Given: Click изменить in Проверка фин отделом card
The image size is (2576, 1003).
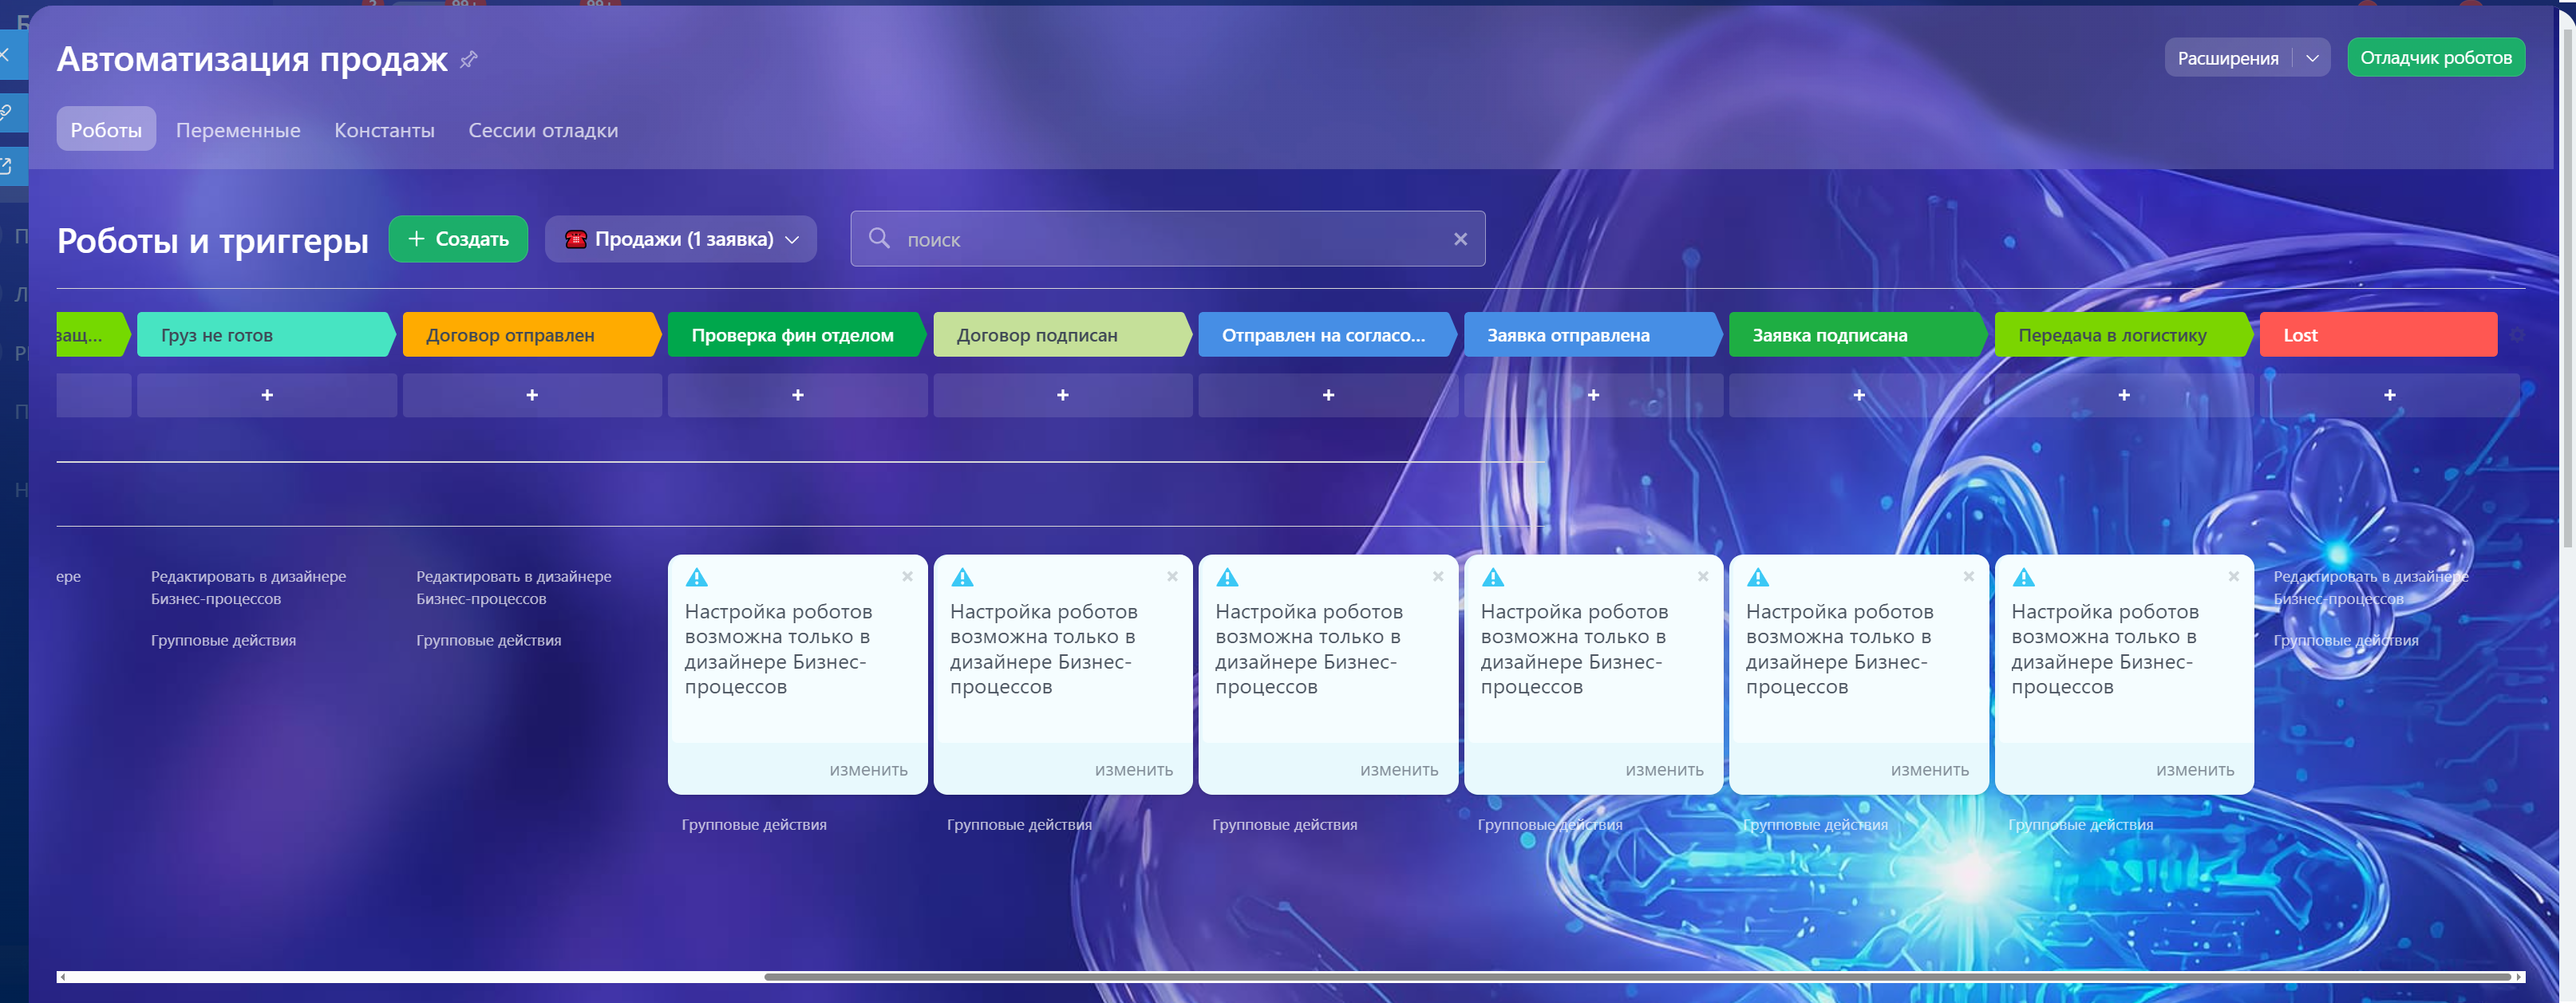Looking at the screenshot, I should click(868, 770).
